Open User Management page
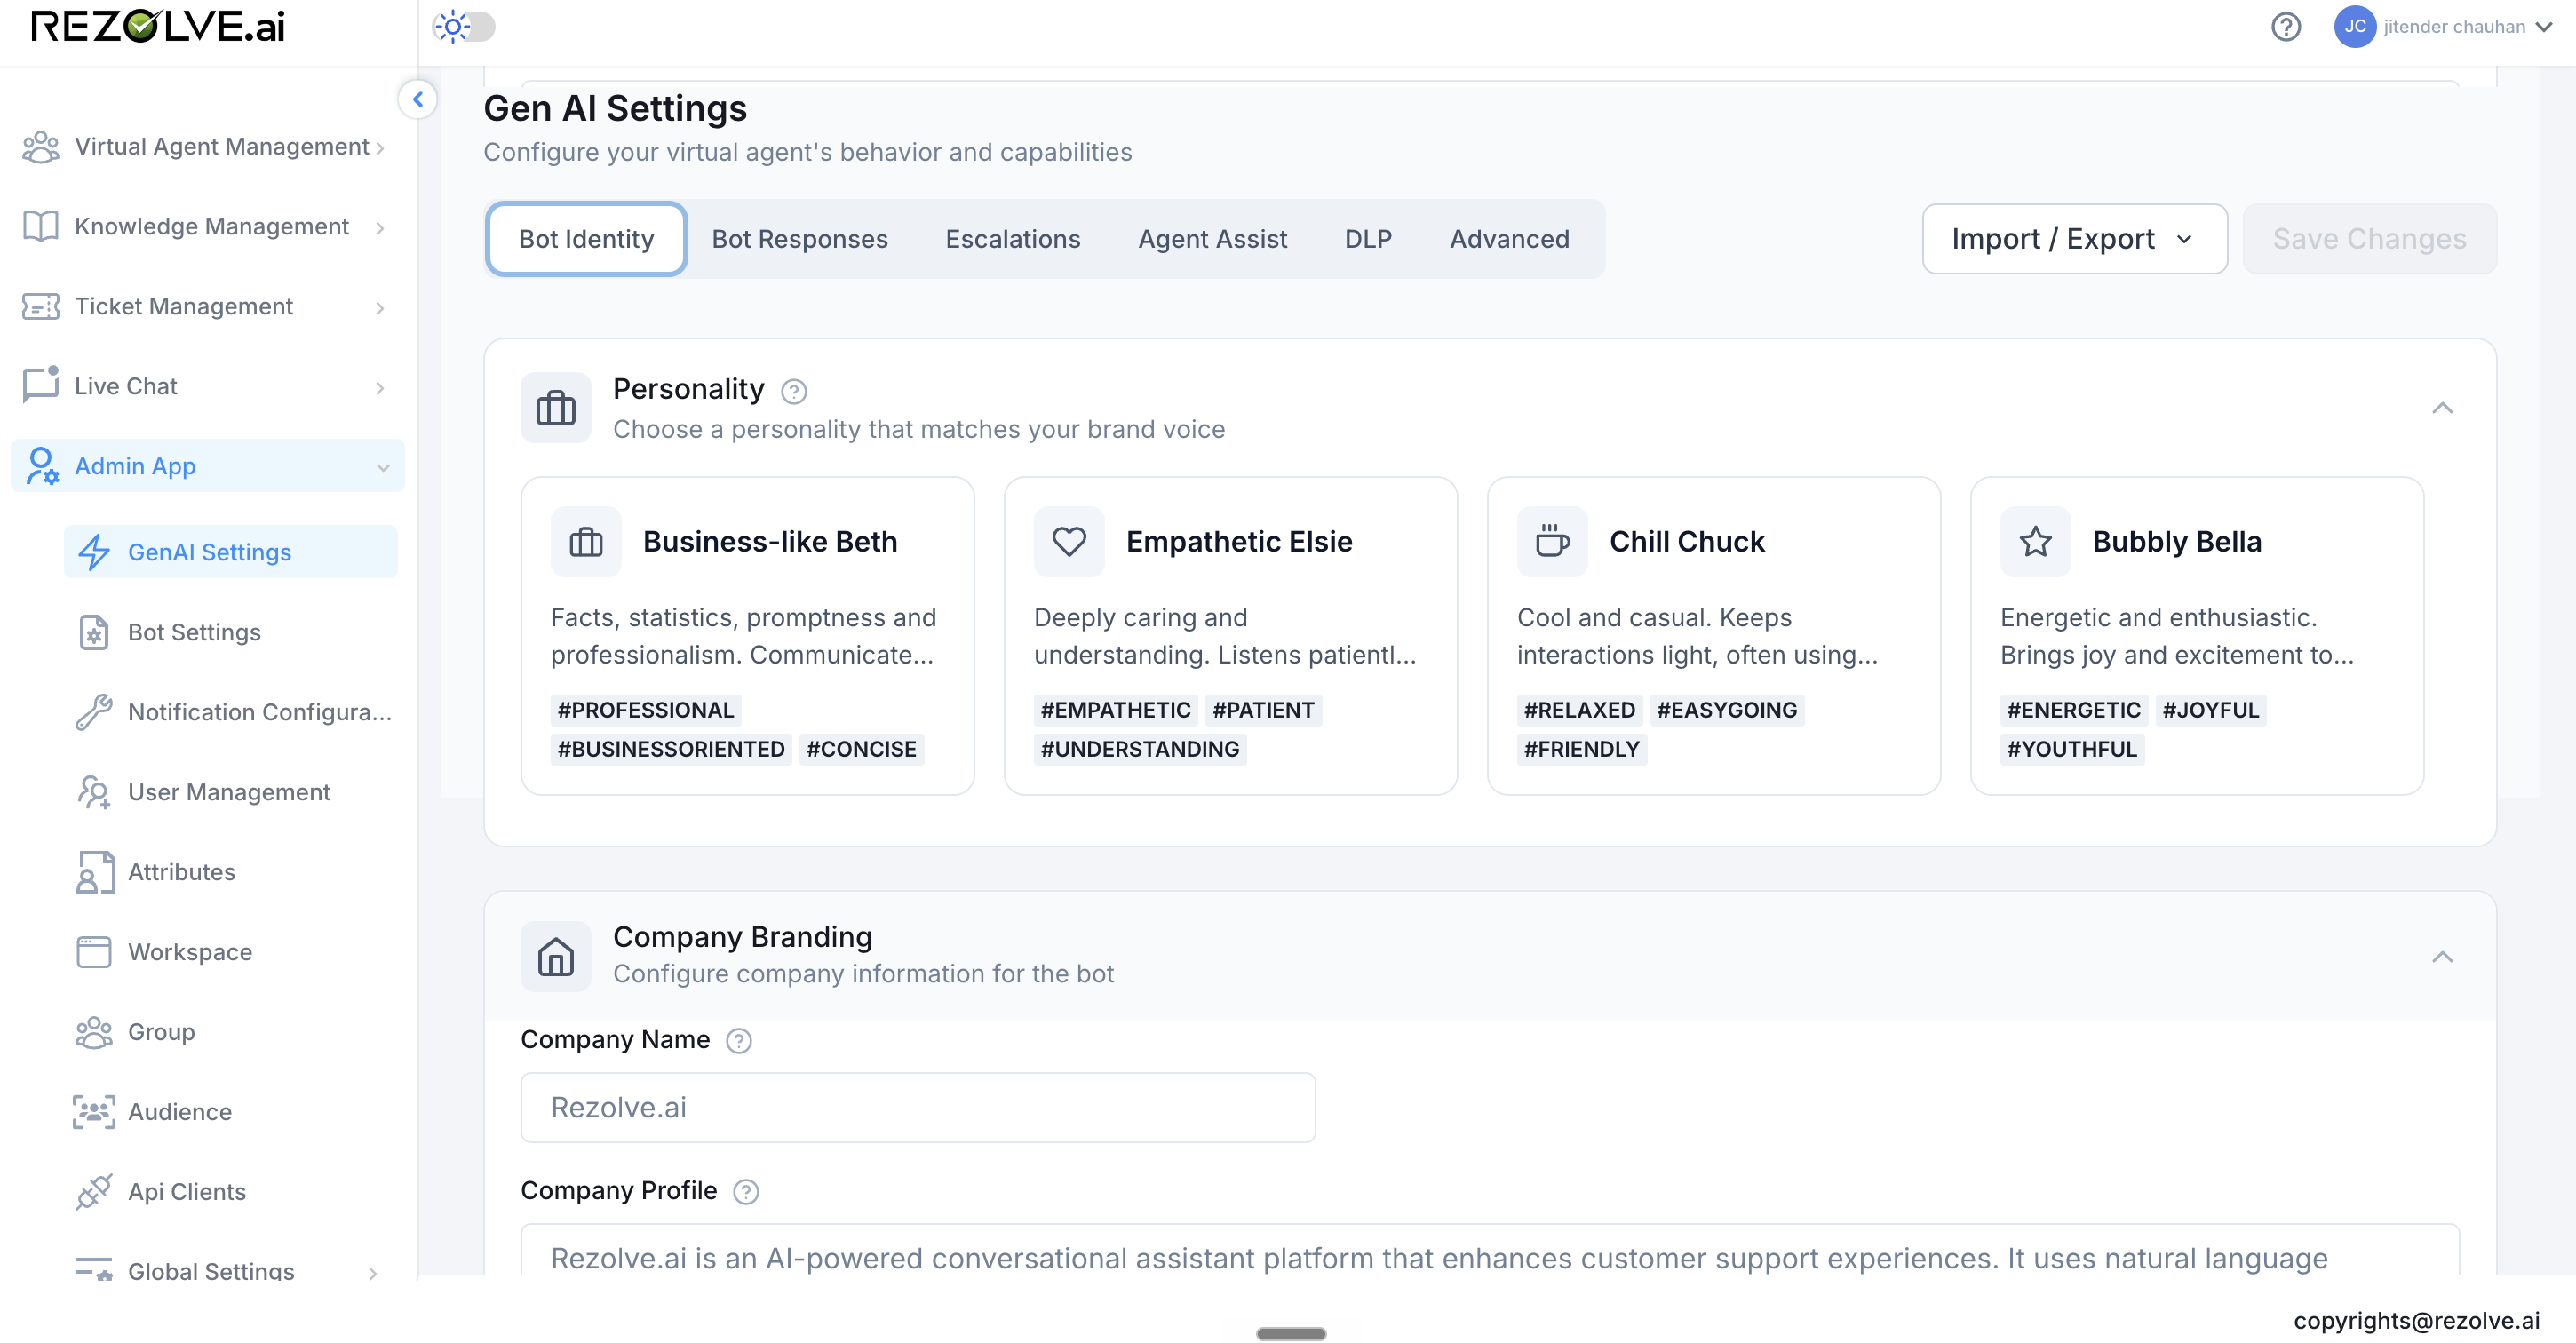The image size is (2576, 1343). tap(231, 792)
